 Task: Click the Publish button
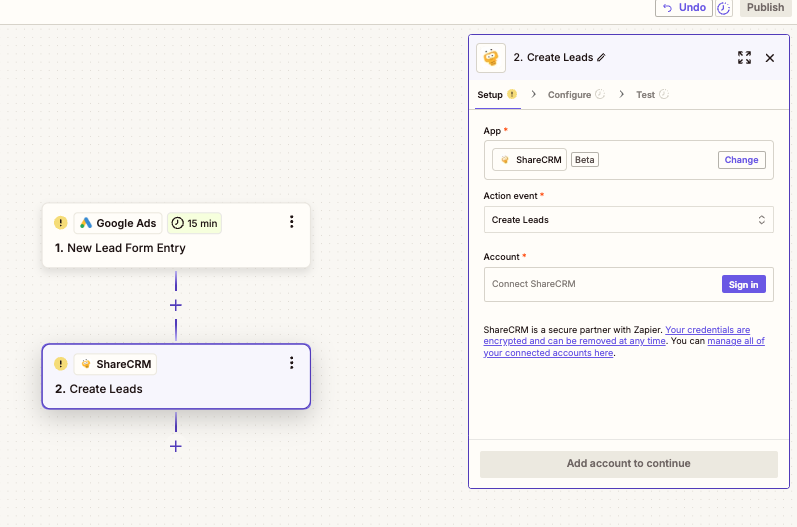tap(765, 8)
